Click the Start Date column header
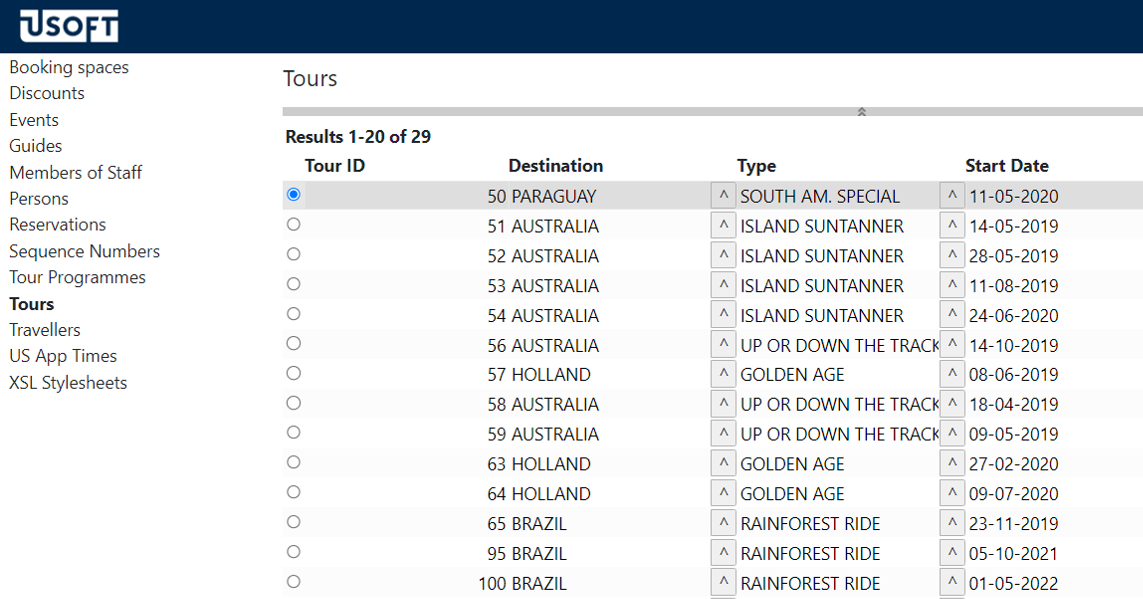1143x599 pixels. click(1006, 166)
